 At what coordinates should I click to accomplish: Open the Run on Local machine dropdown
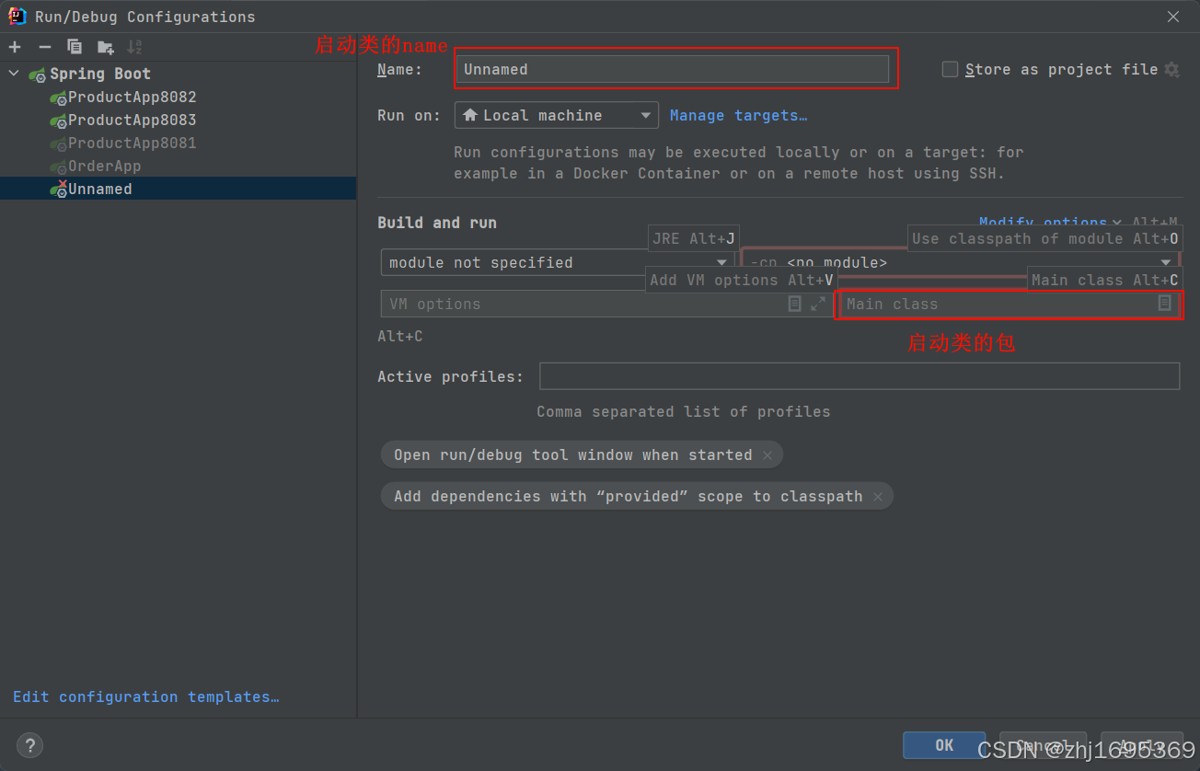click(556, 115)
